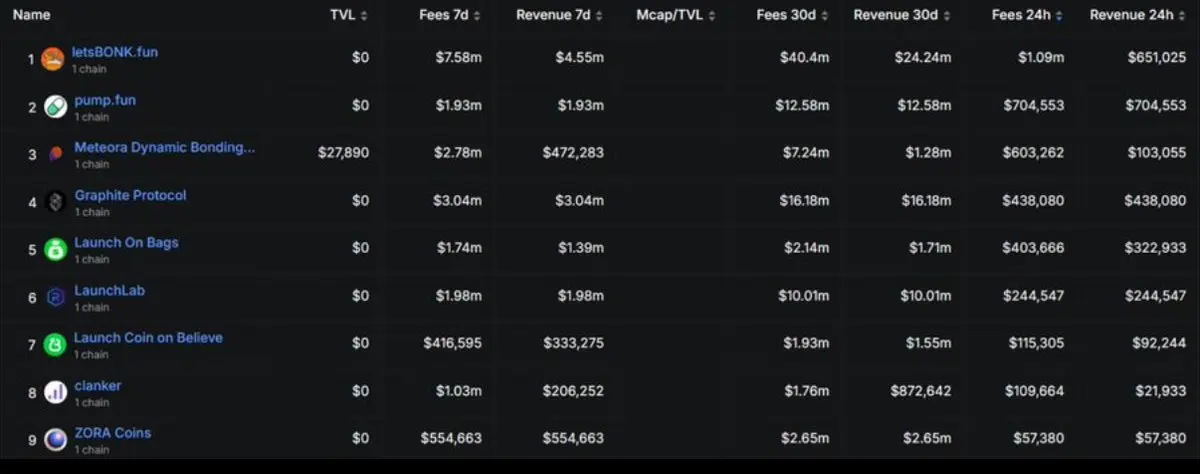Click the Launch On Bags green icon

point(56,250)
